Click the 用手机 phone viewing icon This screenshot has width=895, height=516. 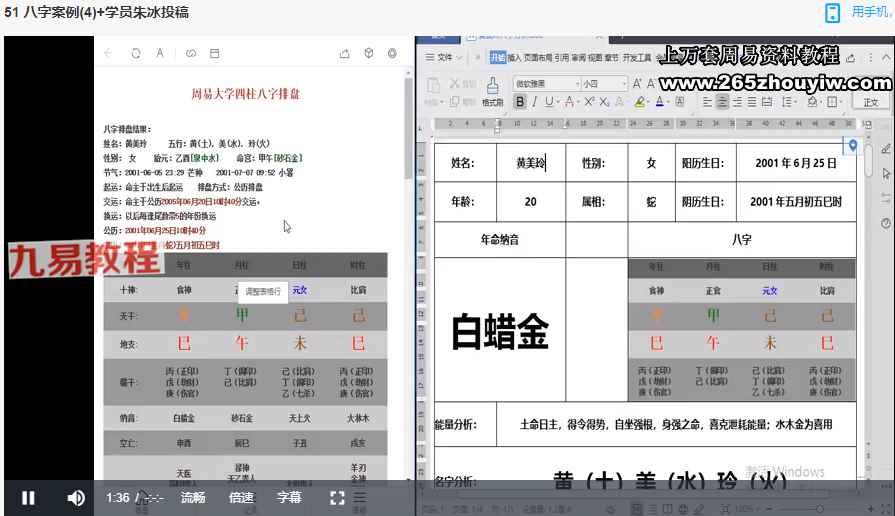pyautogui.click(x=833, y=13)
